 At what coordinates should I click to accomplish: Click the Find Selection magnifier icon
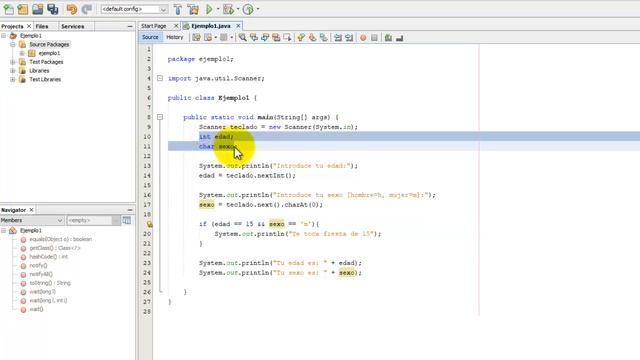point(242,38)
